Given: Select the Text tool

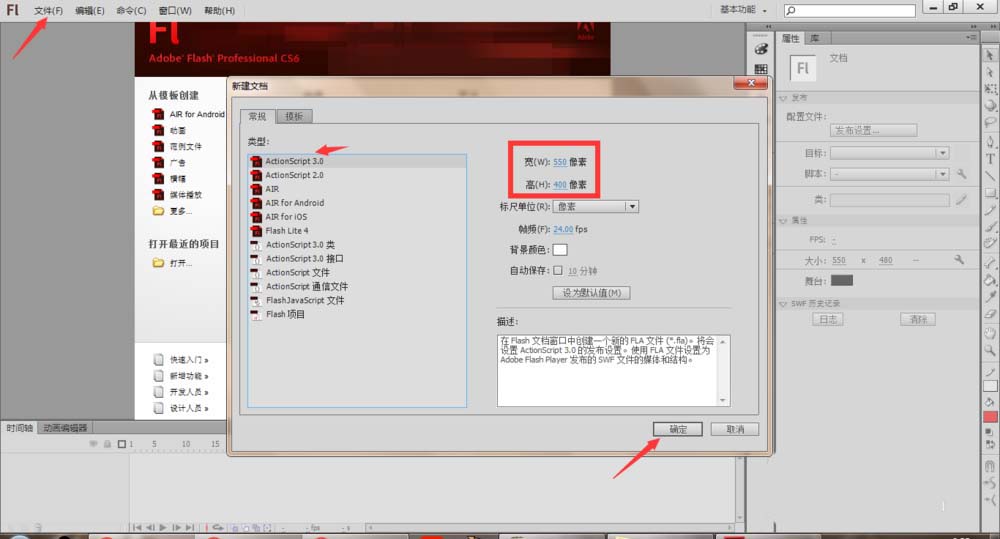Looking at the screenshot, I should coord(990,158).
